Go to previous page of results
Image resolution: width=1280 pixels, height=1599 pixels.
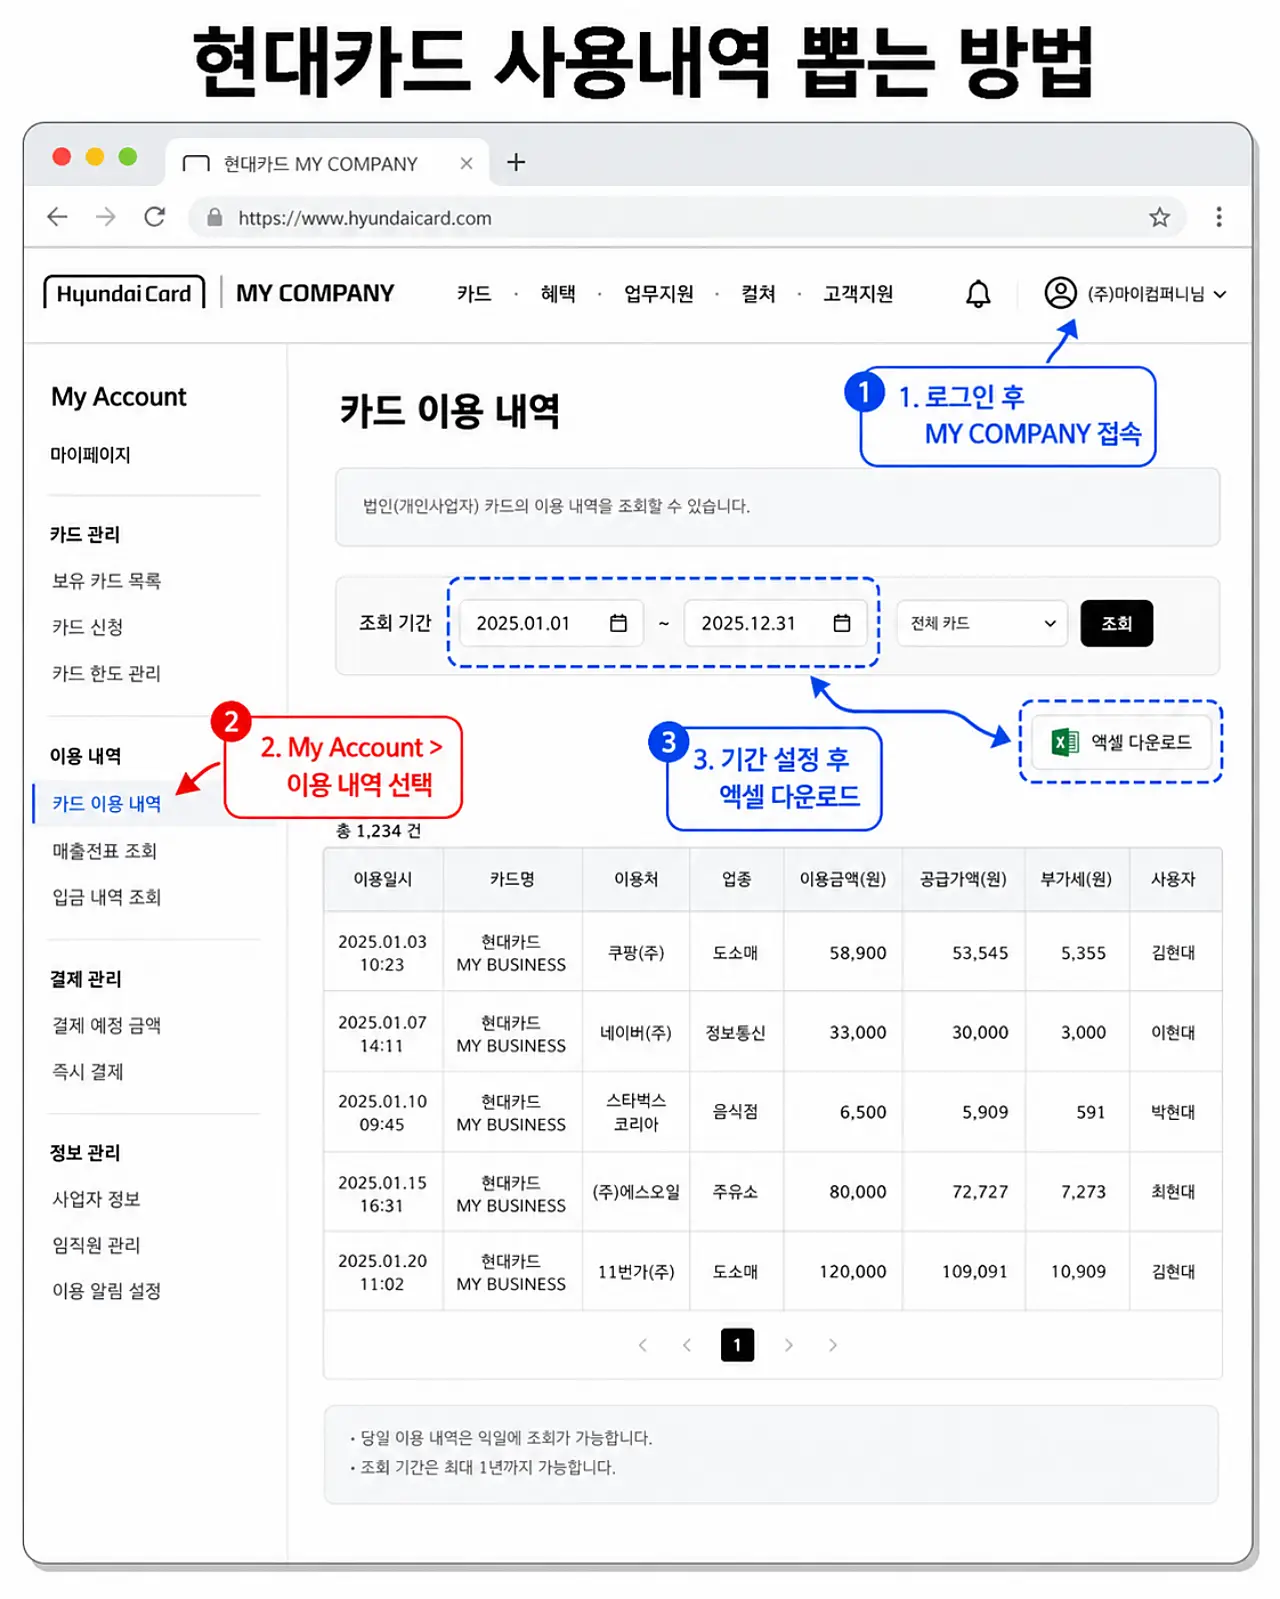click(687, 1345)
